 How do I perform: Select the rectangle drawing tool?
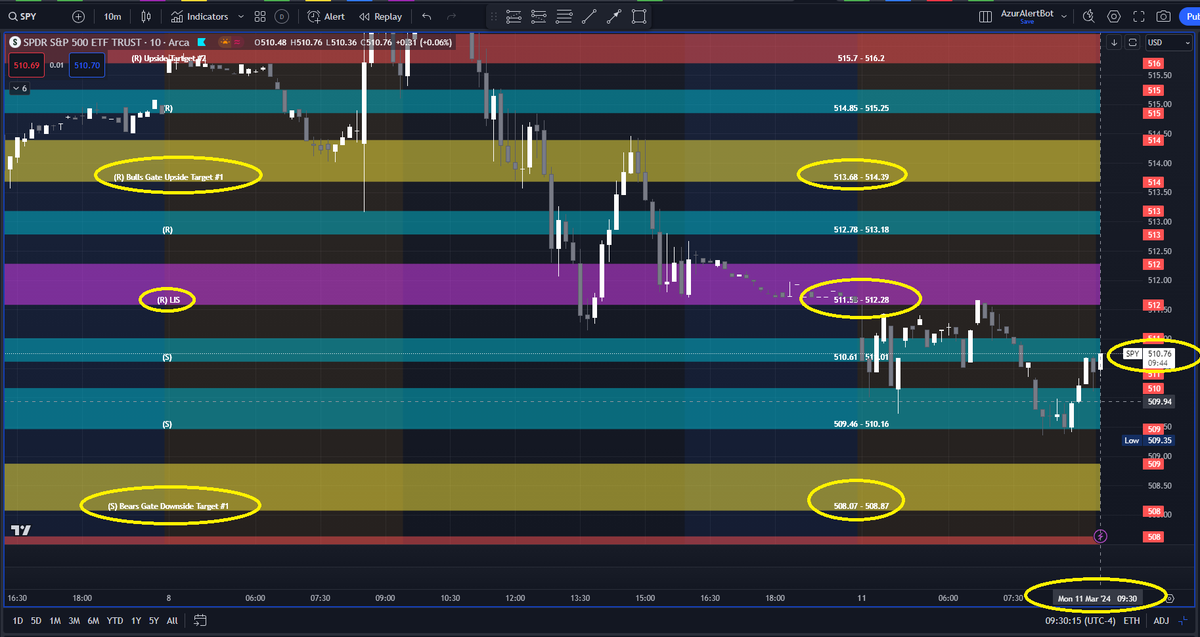click(640, 16)
